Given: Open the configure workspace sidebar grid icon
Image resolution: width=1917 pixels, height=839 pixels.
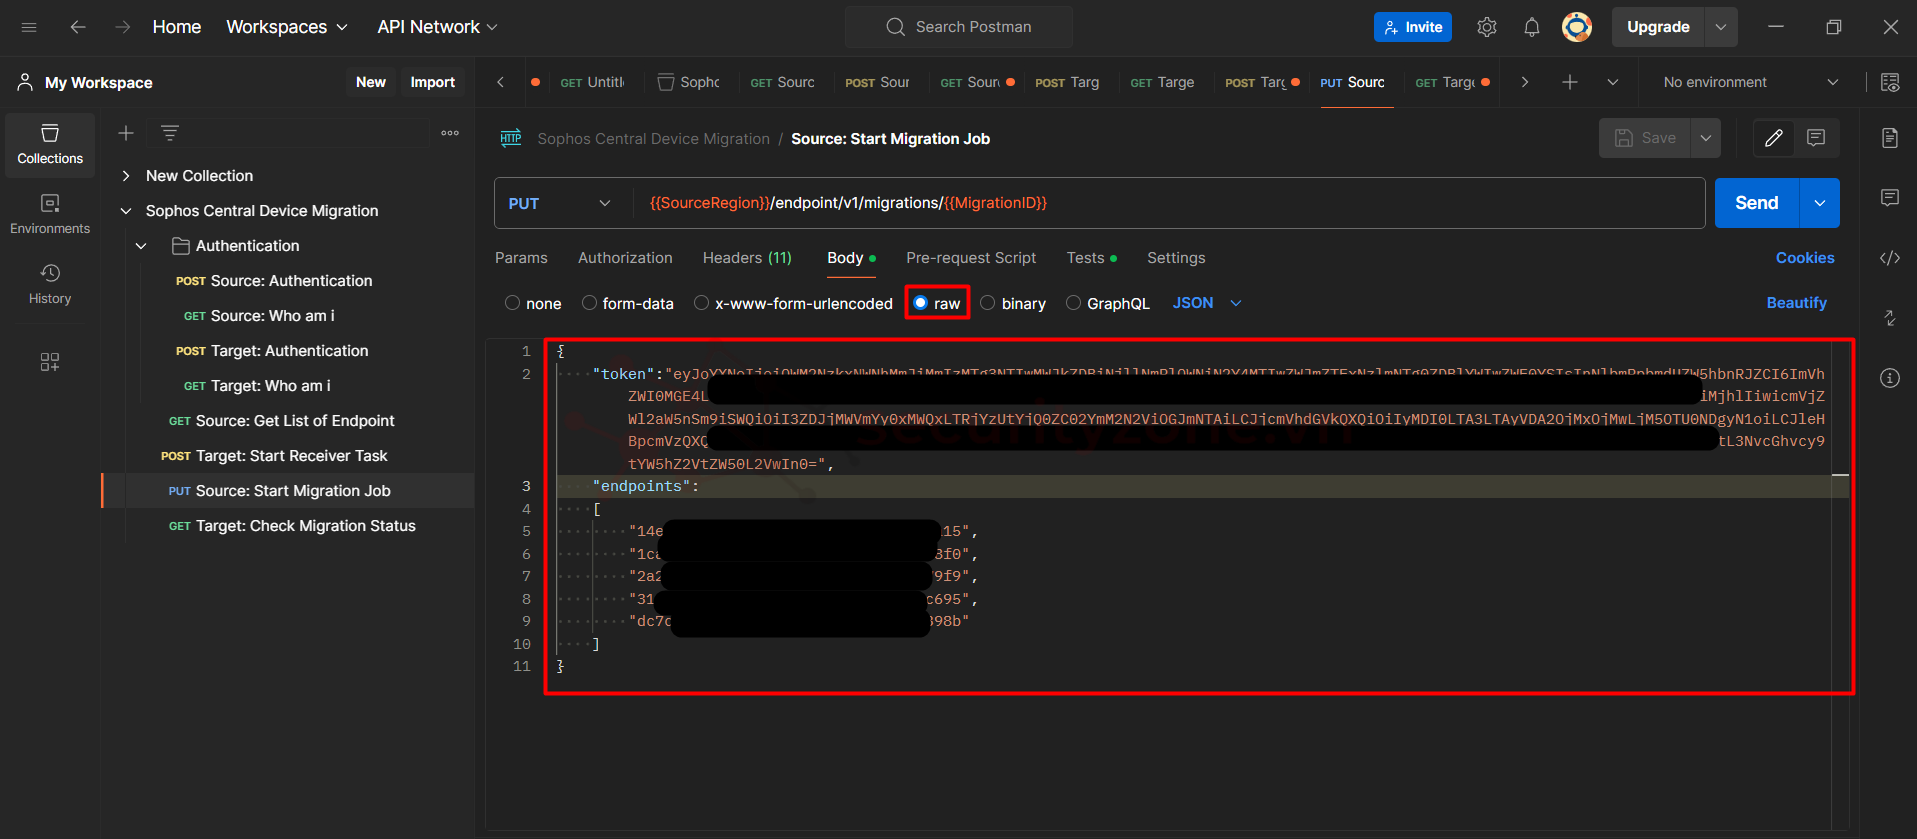Looking at the screenshot, I should click(x=50, y=362).
